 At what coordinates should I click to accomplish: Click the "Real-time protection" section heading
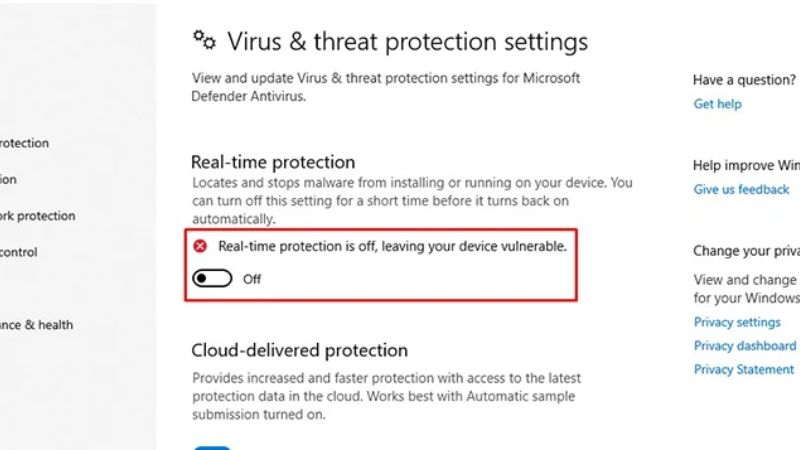point(273,162)
